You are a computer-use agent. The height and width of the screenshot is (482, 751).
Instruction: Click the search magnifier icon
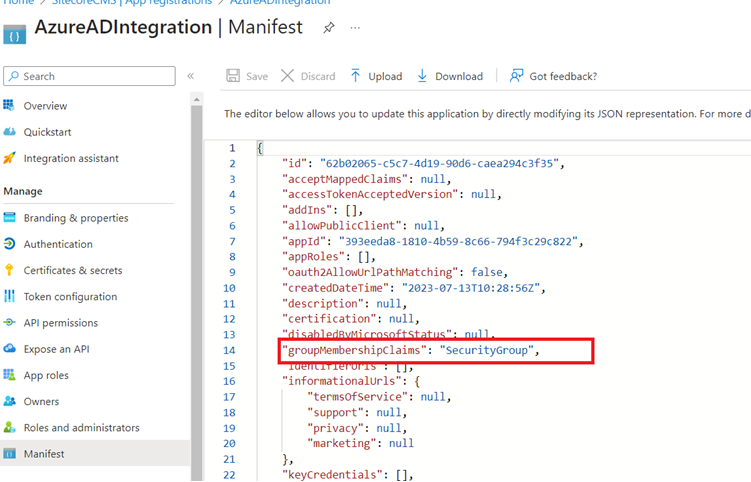tap(14, 76)
